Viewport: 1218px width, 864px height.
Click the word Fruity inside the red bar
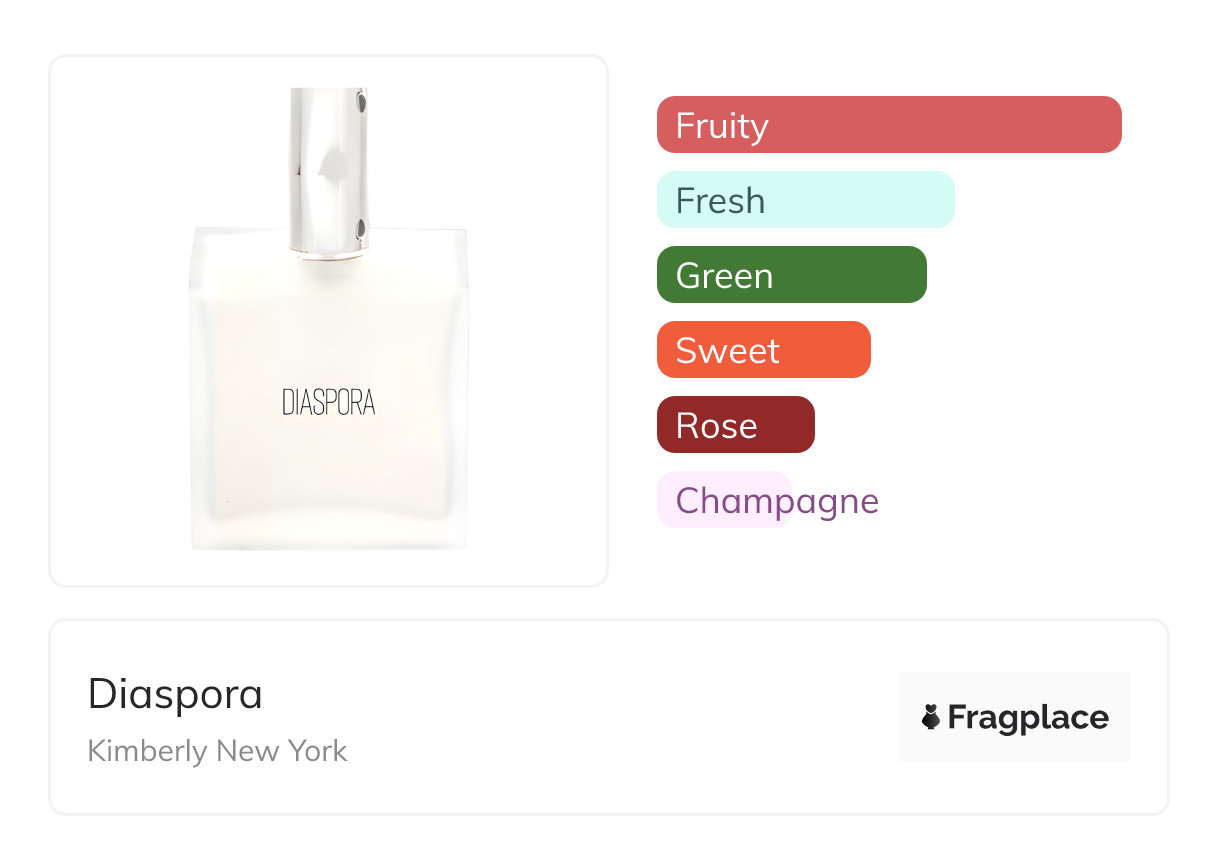coord(722,126)
